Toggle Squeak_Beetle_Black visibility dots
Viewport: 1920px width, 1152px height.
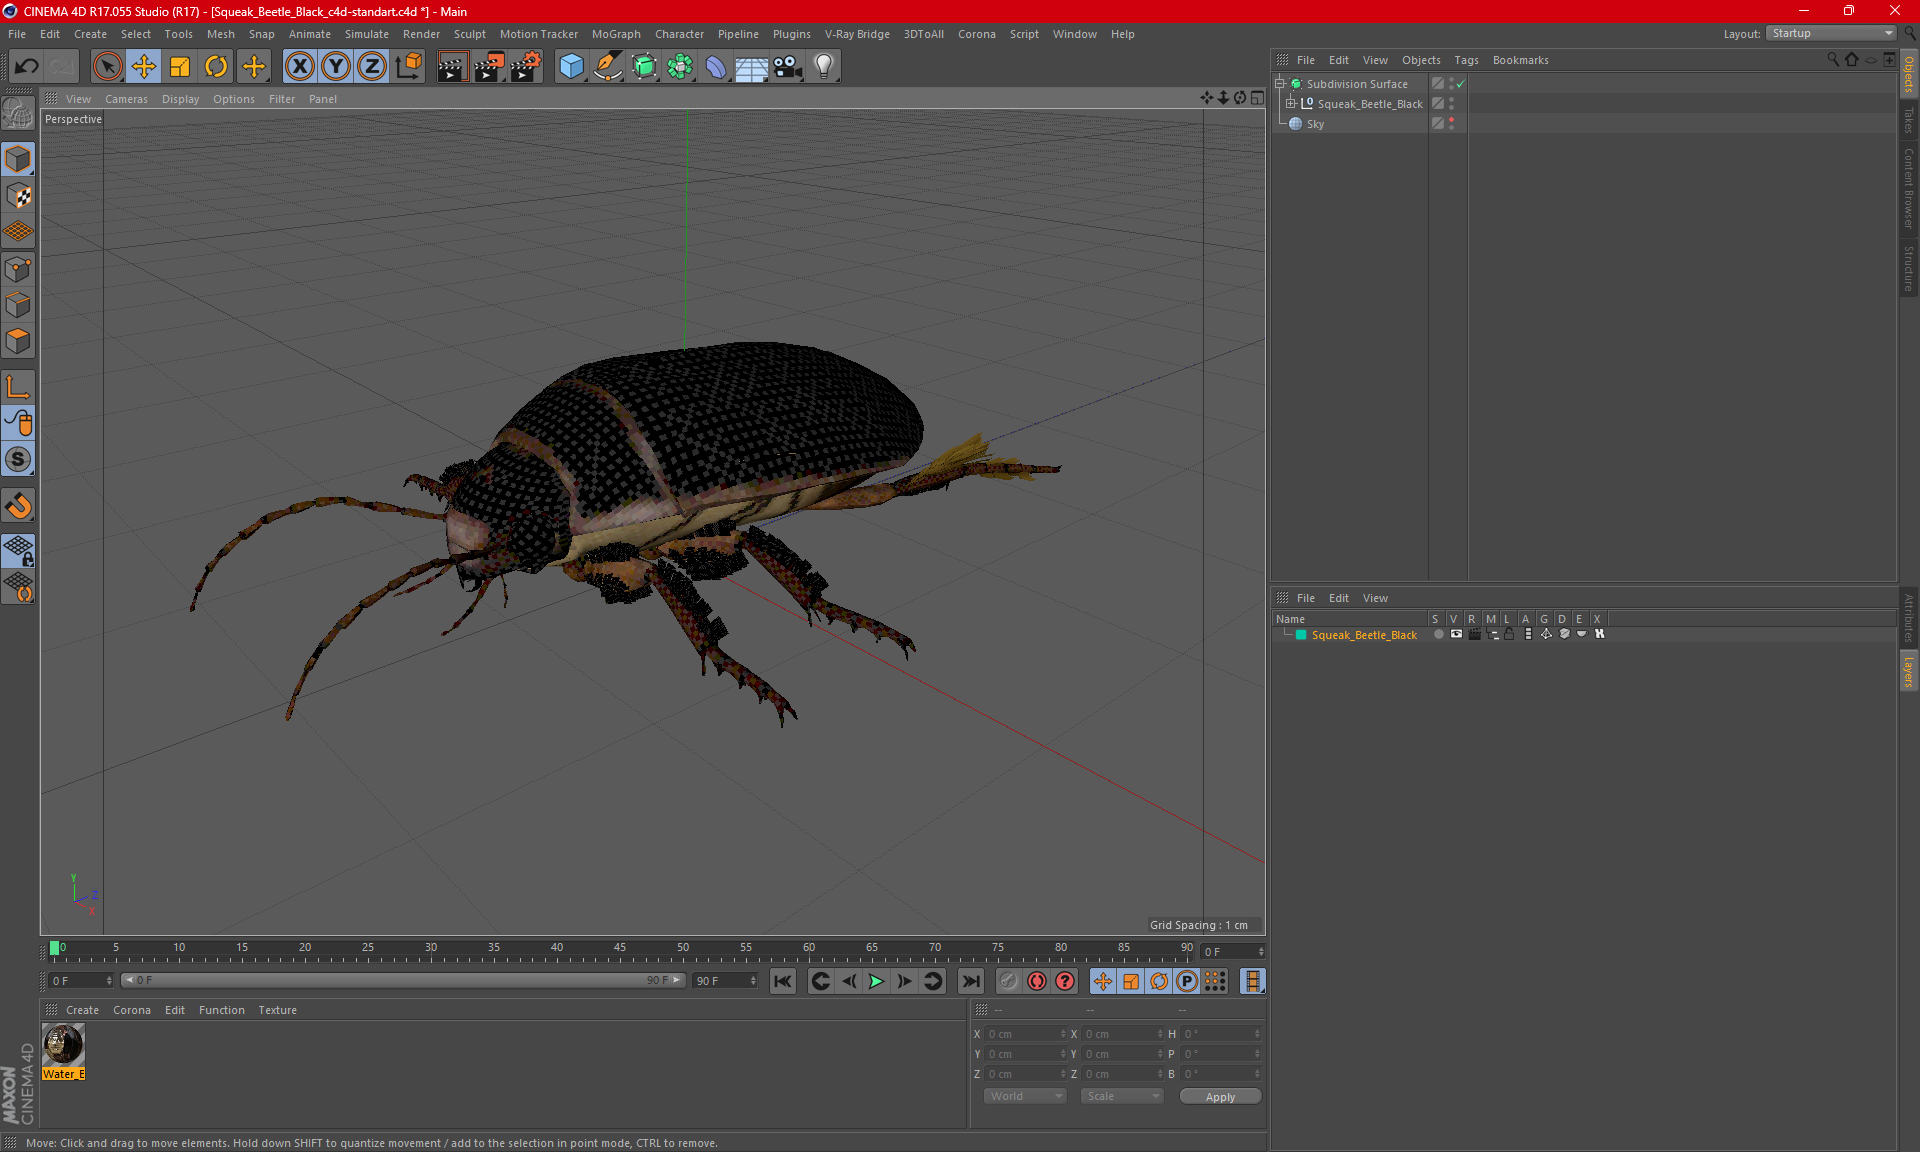pyautogui.click(x=1451, y=104)
